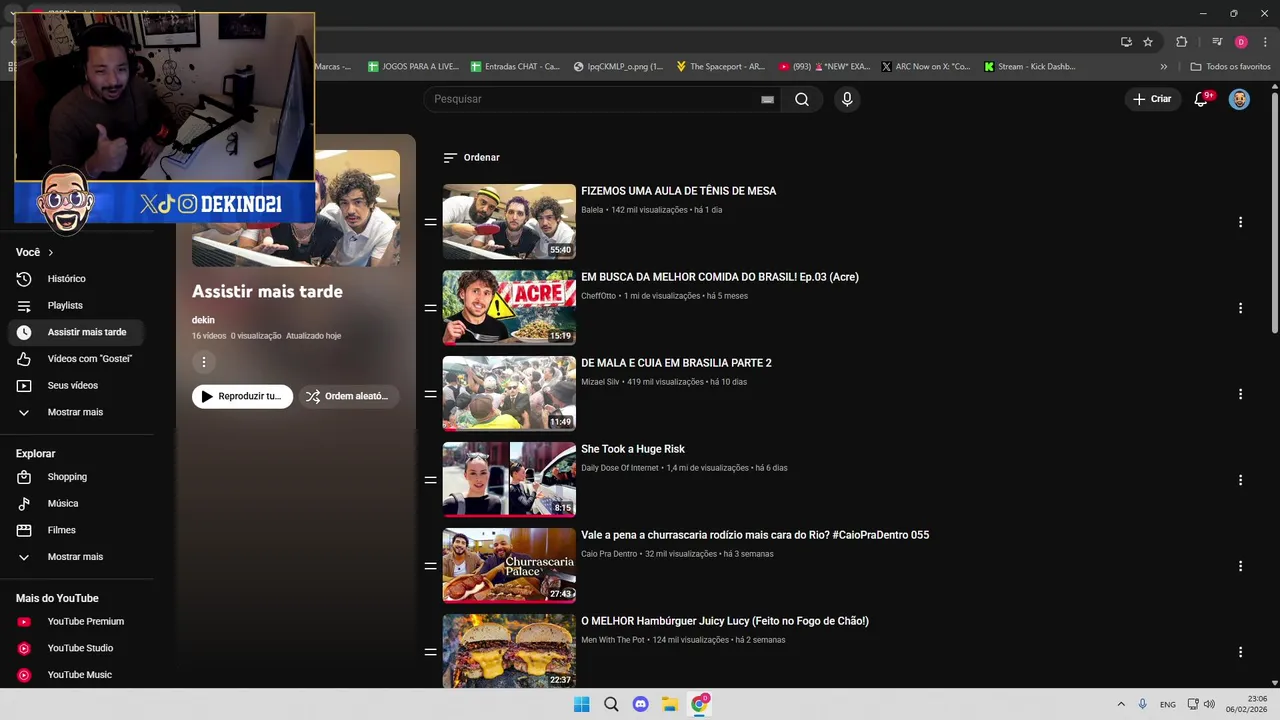1280x720 pixels.
Task: Open the ACRE video thumbnail
Action: 509,307
